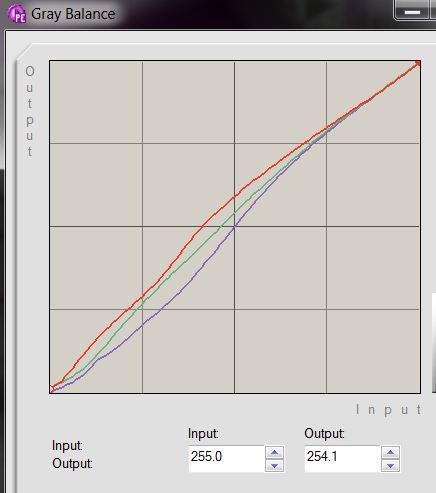Image resolution: width=436 pixels, height=493 pixels.
Task: Click the Input field showing 255.0
Action: click(227, 459)
